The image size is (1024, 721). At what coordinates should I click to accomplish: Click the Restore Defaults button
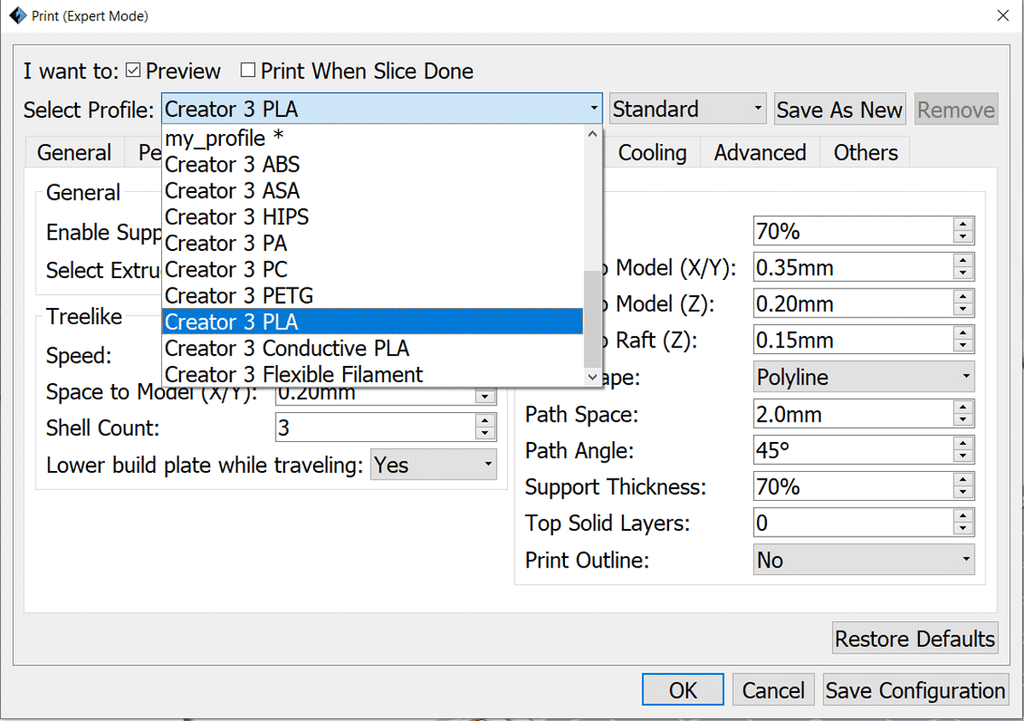coord(914,638)
